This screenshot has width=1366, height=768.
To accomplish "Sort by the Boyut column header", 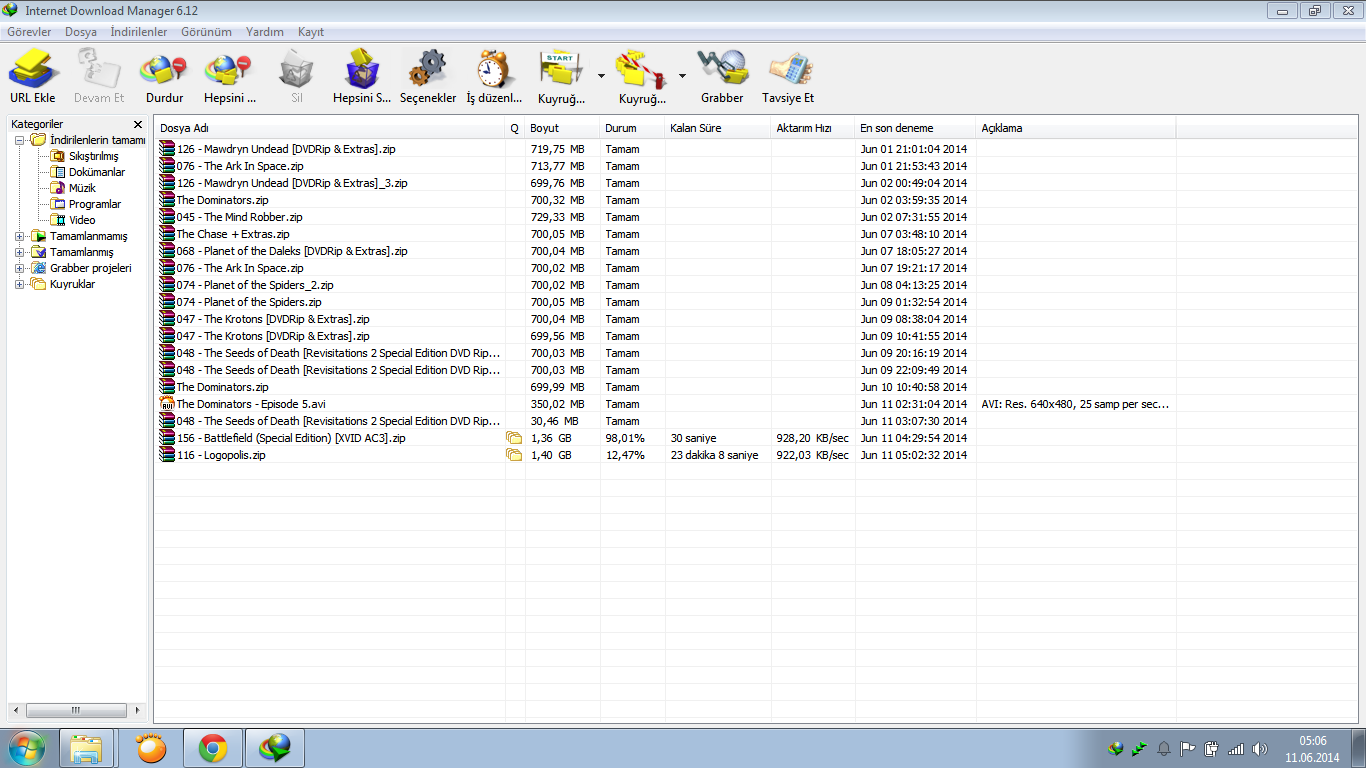I will [562, 128].
